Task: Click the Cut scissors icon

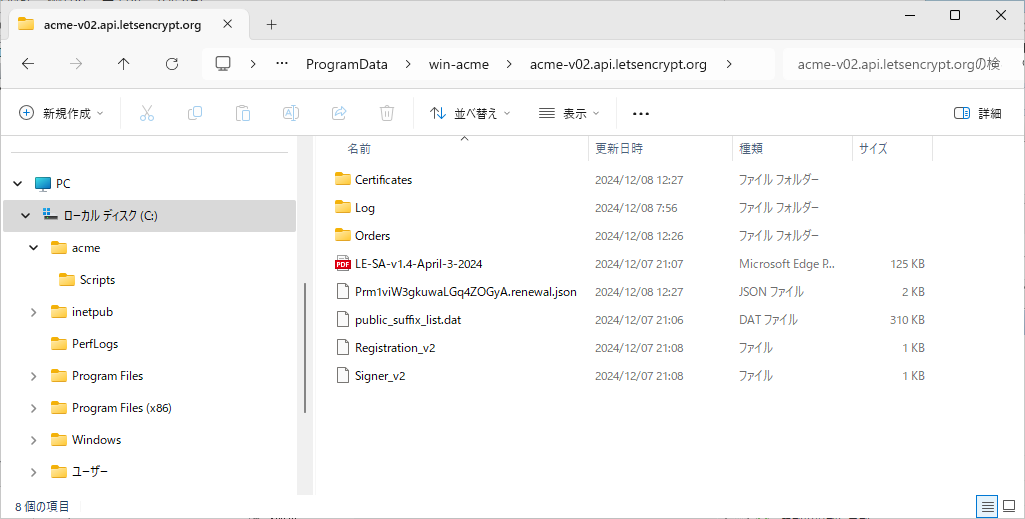Action: [146, 113]
